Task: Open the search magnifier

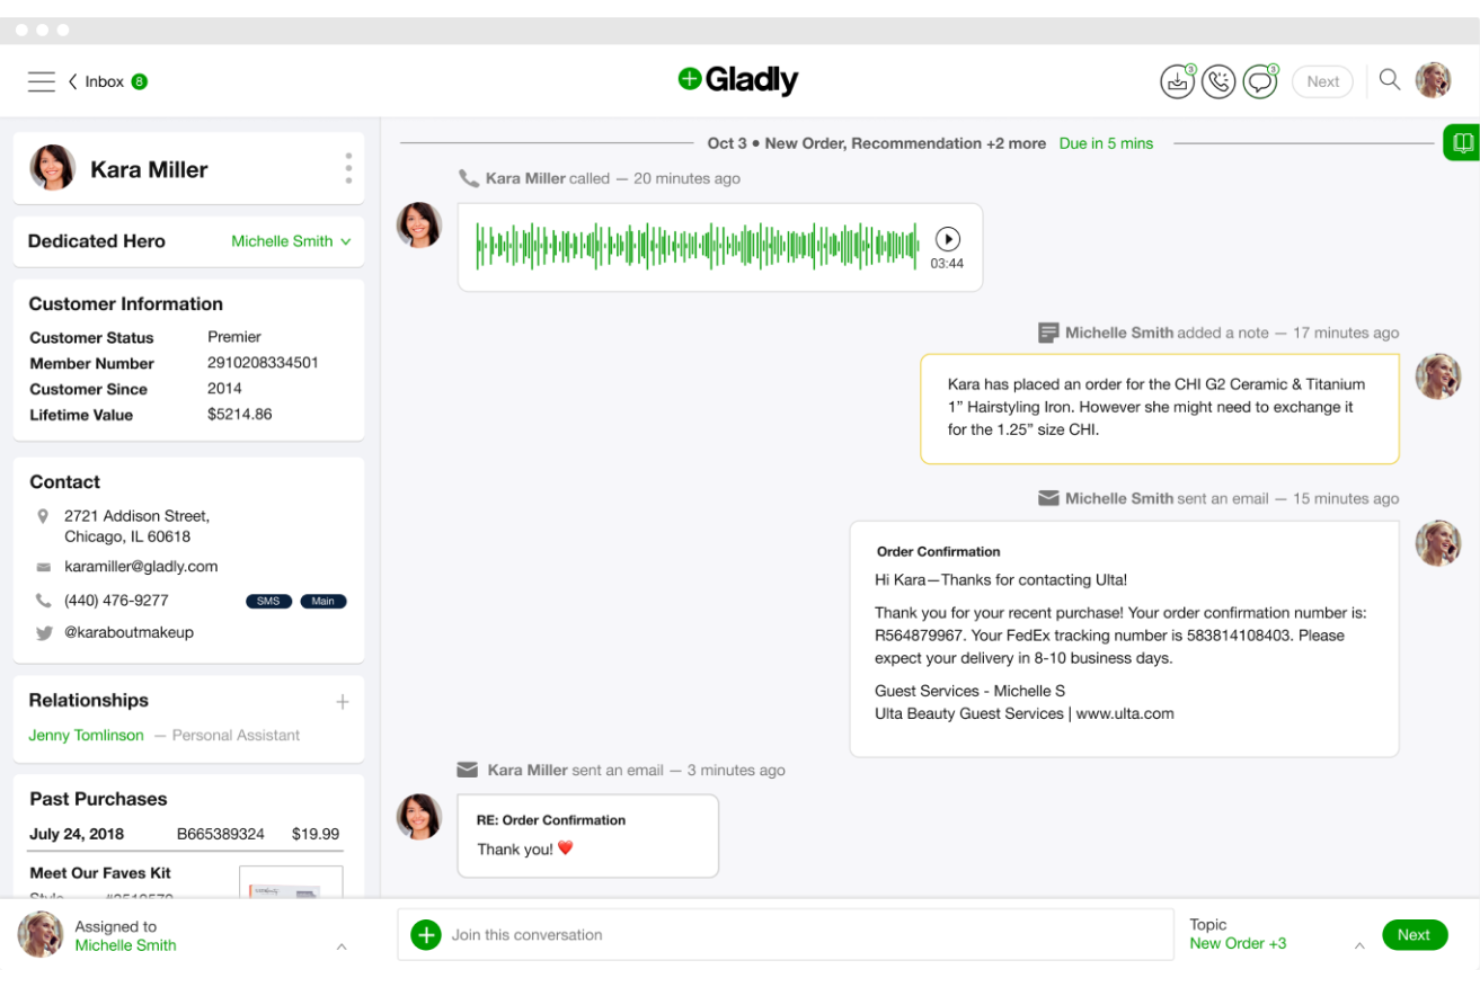Action: (1389, 81)
